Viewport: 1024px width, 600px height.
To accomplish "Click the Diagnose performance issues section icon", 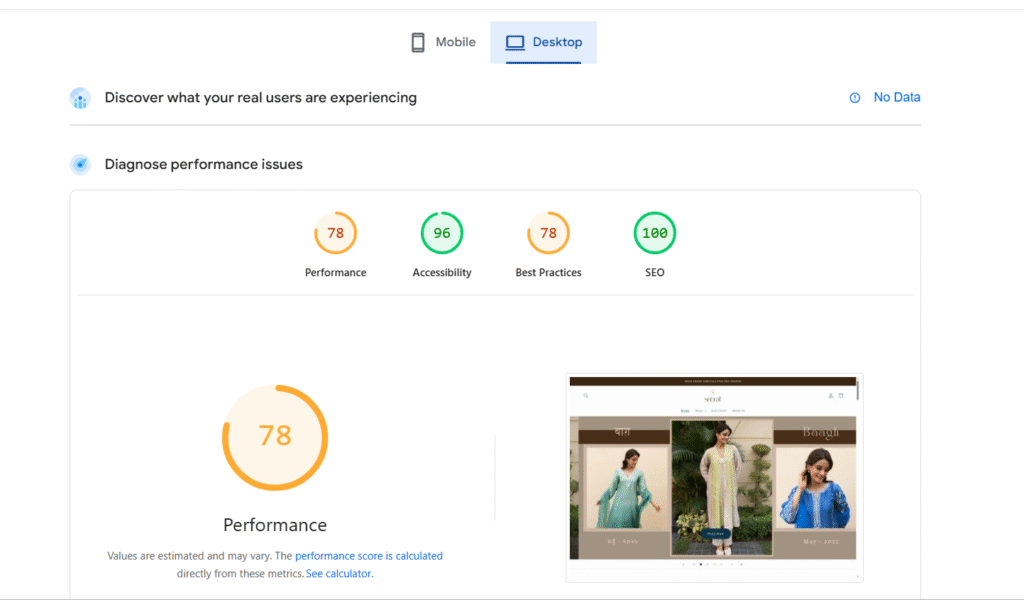I will coord(80,164).
